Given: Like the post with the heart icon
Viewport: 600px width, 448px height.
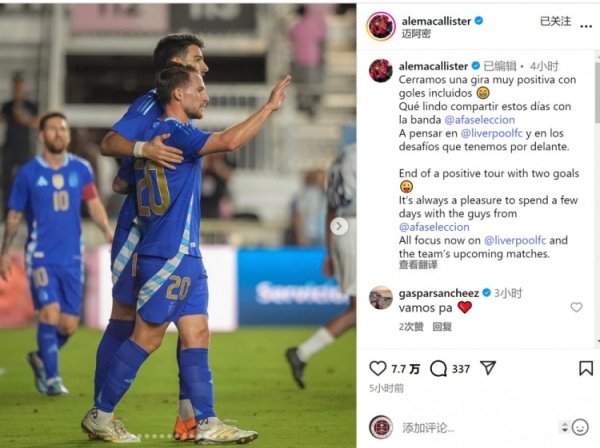Looking at the screenshot, I should coord(377,368).
